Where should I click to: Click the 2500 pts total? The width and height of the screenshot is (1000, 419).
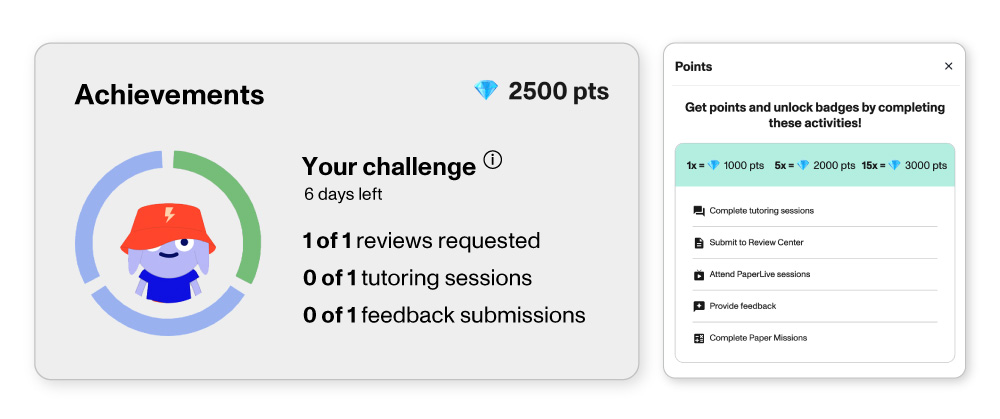[558, 91]
